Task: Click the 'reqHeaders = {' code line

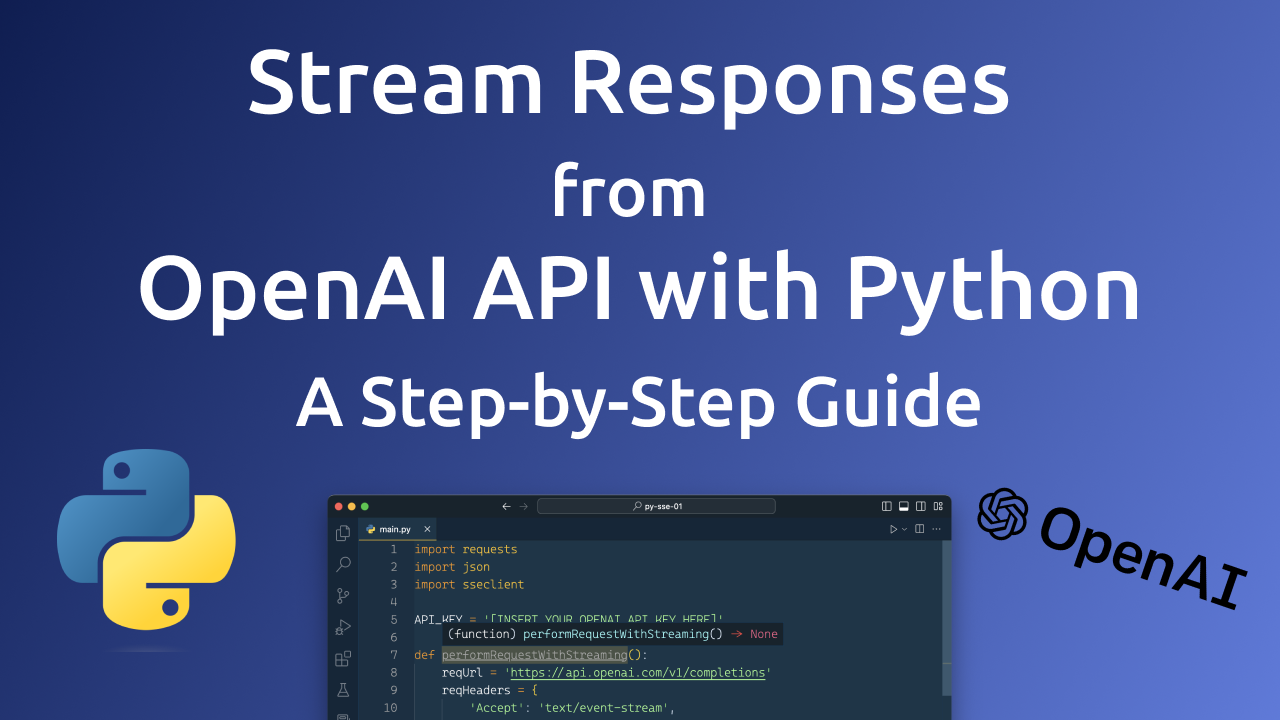Action: 490,690
